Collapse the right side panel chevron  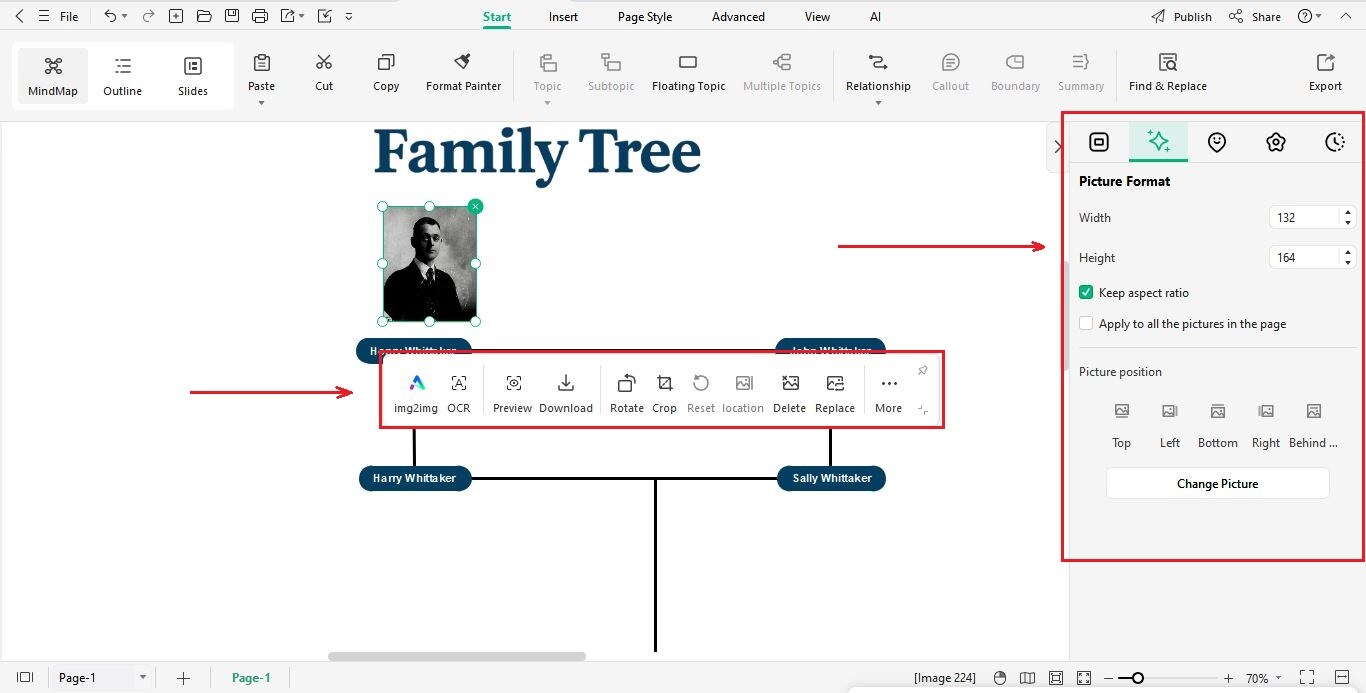pos(1058,147)
